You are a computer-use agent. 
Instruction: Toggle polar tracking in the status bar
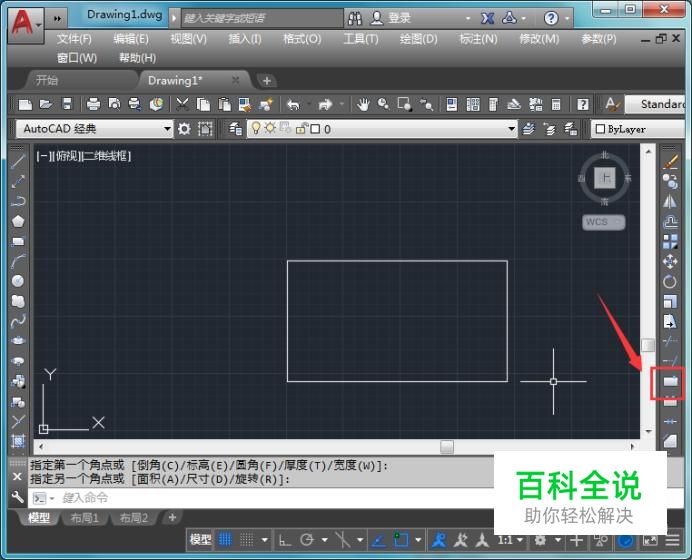tap(307, 540)
